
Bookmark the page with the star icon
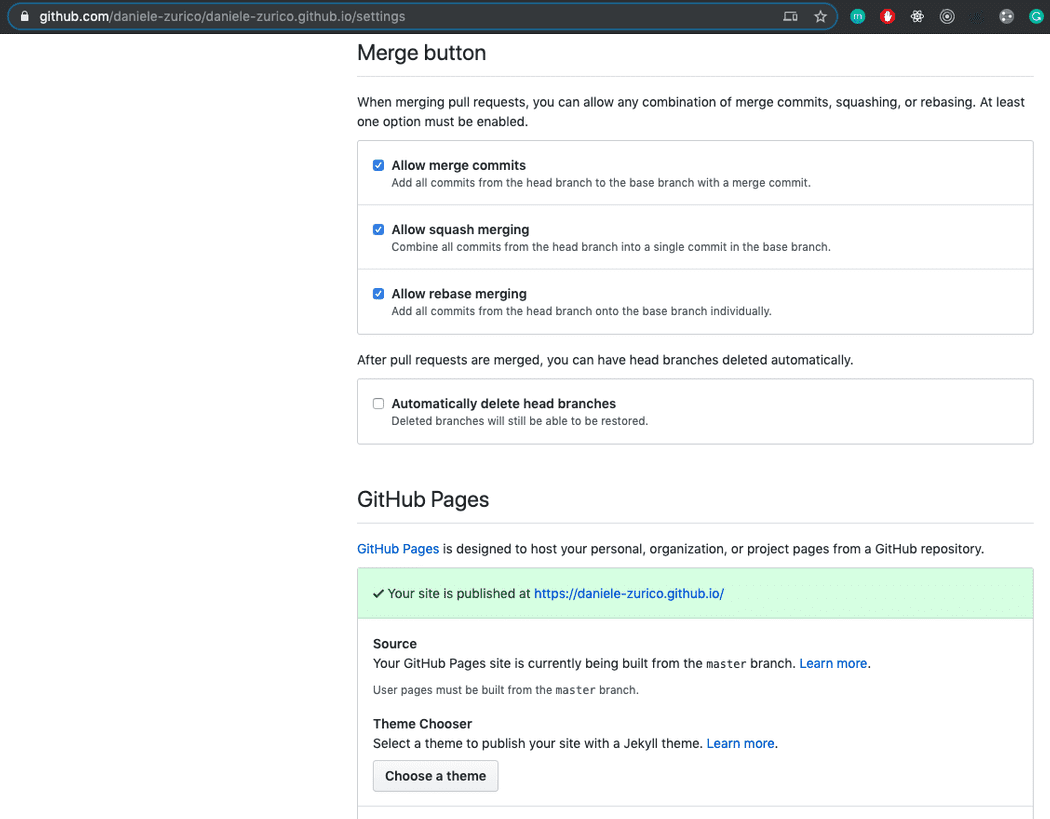820,16
